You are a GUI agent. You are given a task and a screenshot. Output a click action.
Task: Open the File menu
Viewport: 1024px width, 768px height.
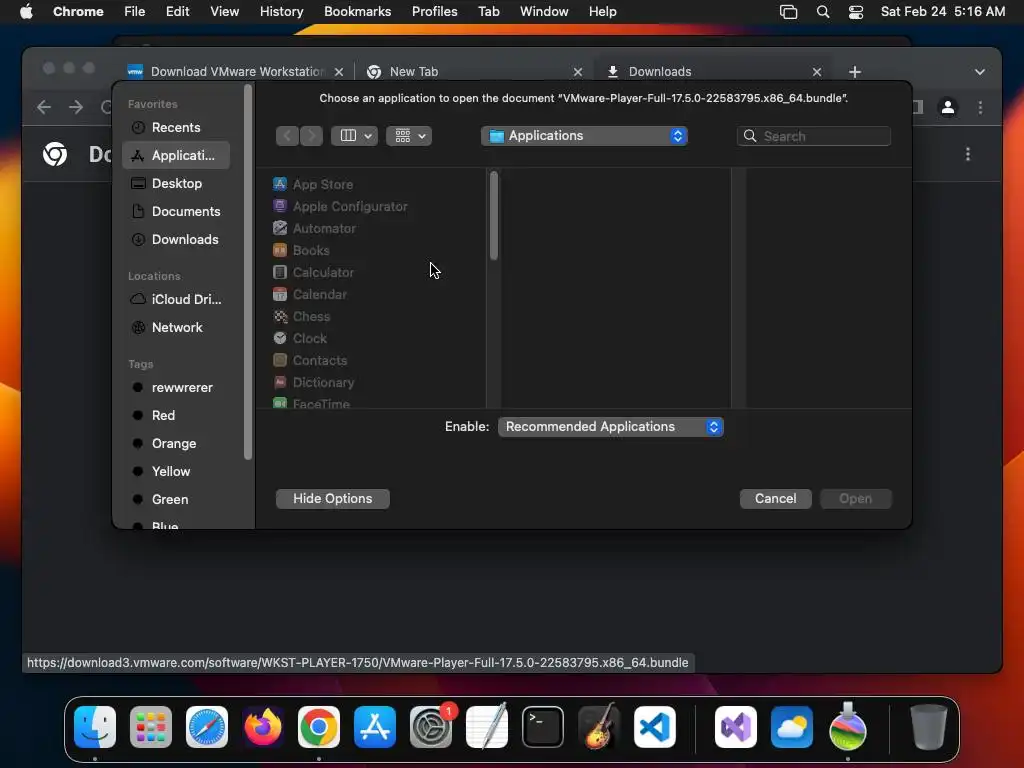point(135,12)
